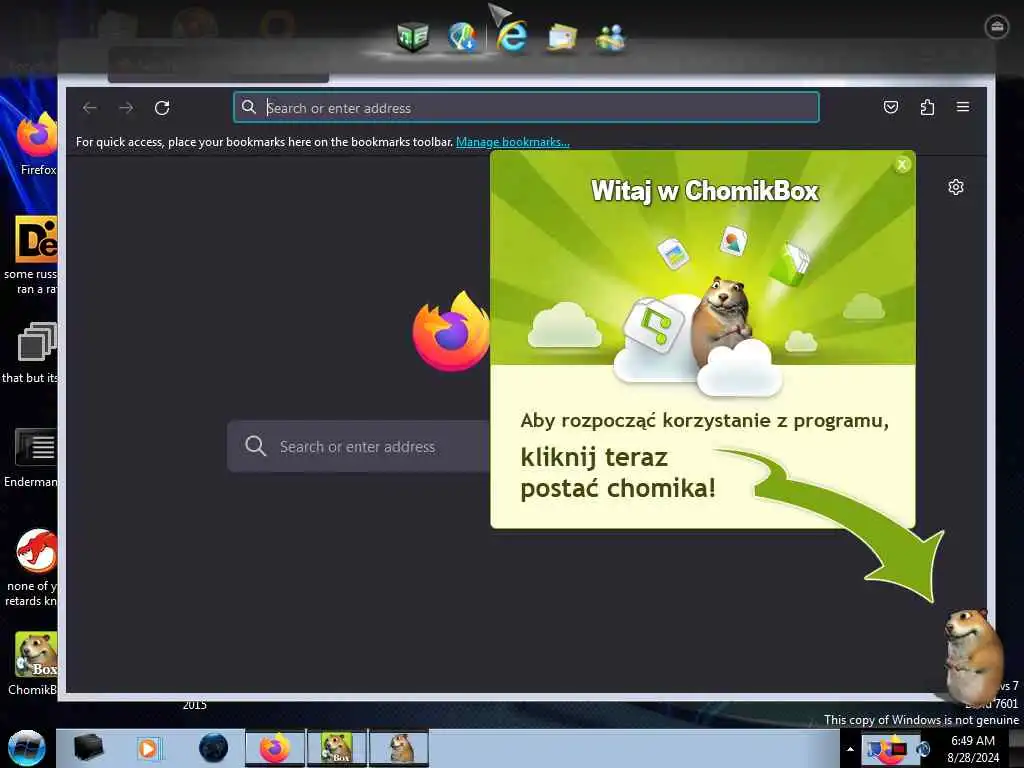Open the Windows Start orb

[x=26, y=748]
